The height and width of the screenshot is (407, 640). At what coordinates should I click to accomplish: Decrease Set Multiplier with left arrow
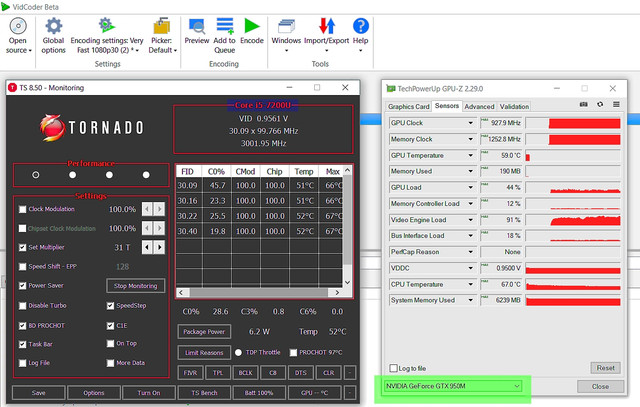147,247
